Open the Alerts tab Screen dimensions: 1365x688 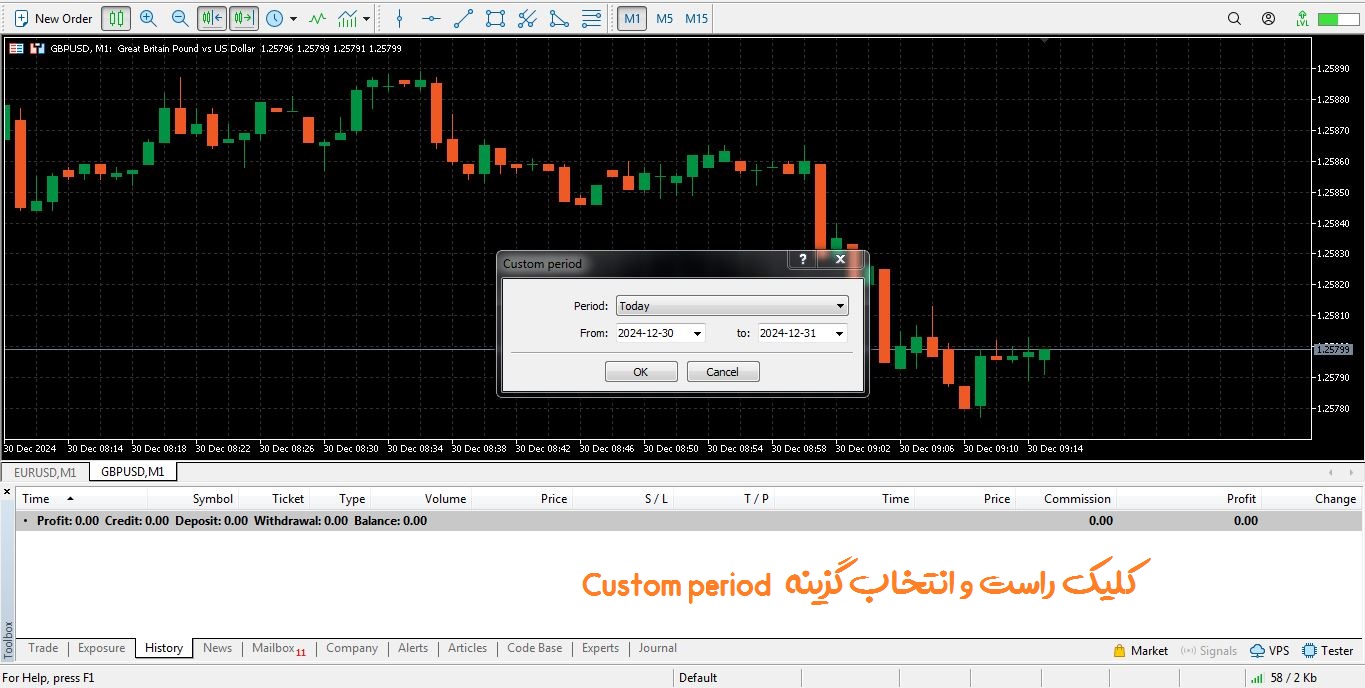click(413, 648)
